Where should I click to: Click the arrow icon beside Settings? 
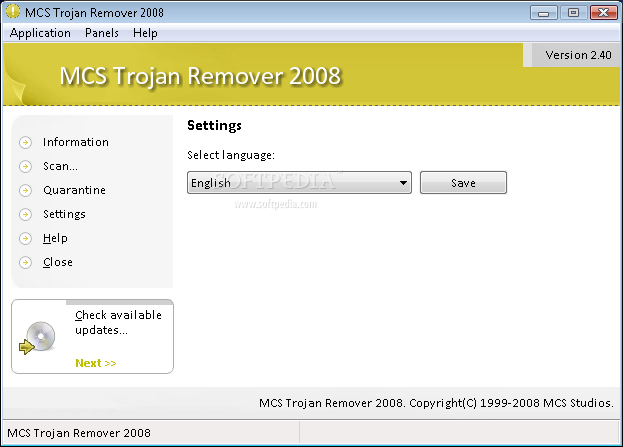click(25, 215)
